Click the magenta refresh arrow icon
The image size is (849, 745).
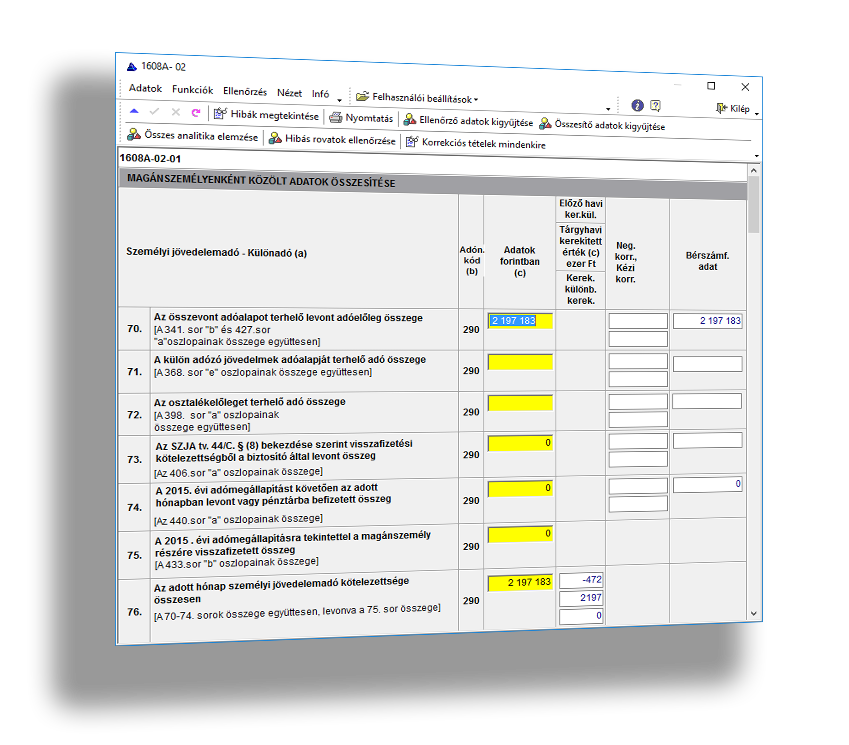(196, 113)
